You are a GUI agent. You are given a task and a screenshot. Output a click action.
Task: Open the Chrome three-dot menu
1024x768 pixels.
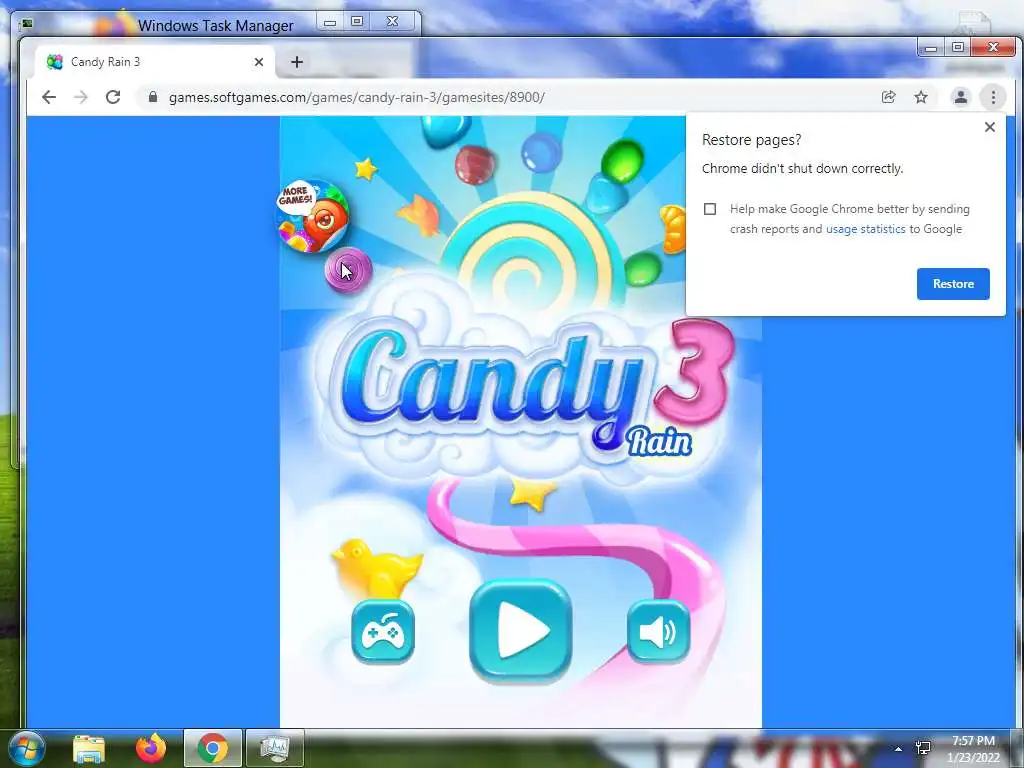pos(993,97)
